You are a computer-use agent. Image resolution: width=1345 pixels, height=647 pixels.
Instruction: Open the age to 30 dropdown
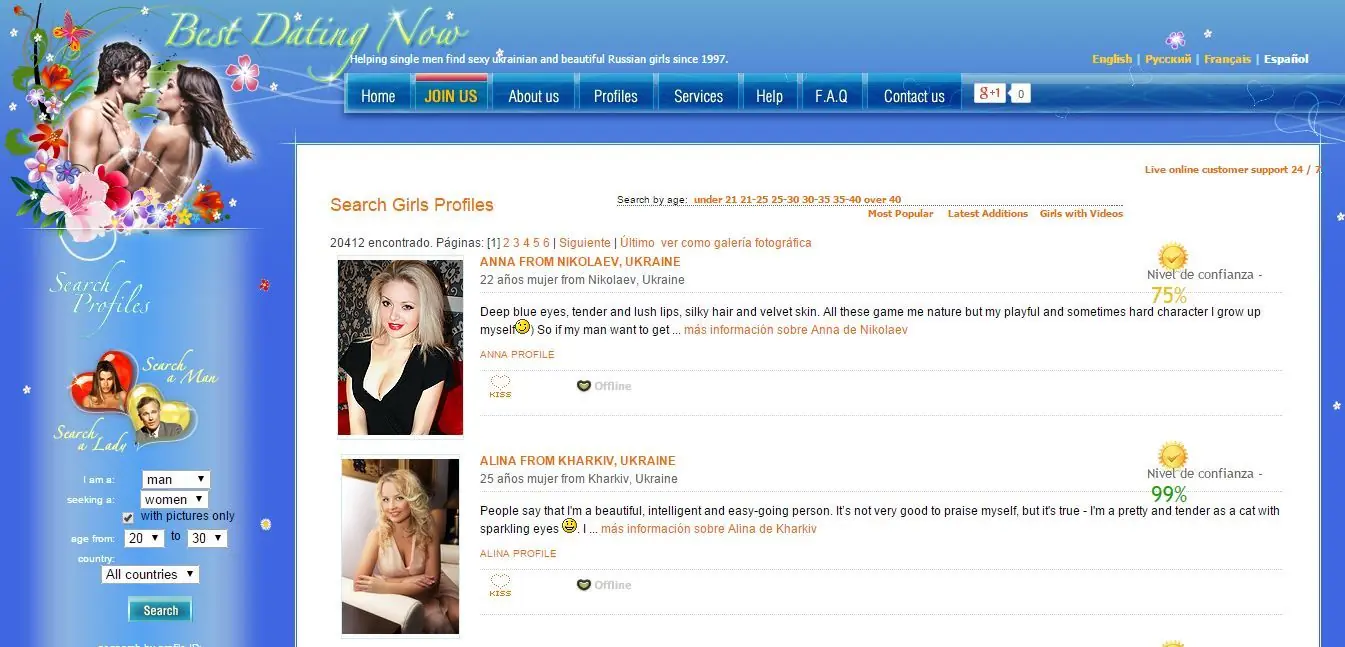207,538
